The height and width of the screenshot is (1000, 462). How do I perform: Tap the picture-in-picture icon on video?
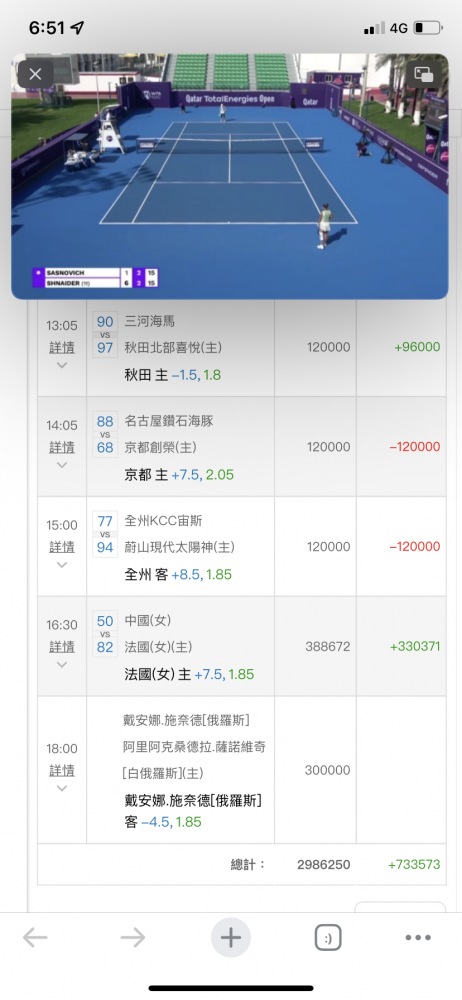(x=424, y=73)
